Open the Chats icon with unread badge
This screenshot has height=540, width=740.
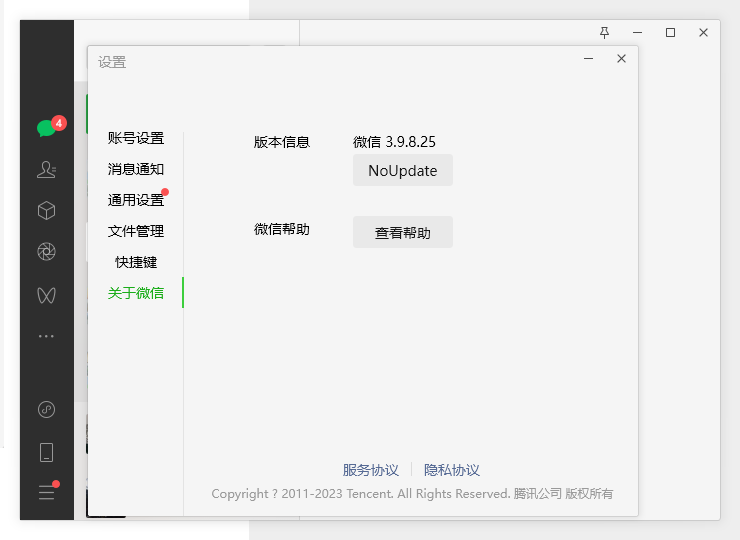point(46,128)
